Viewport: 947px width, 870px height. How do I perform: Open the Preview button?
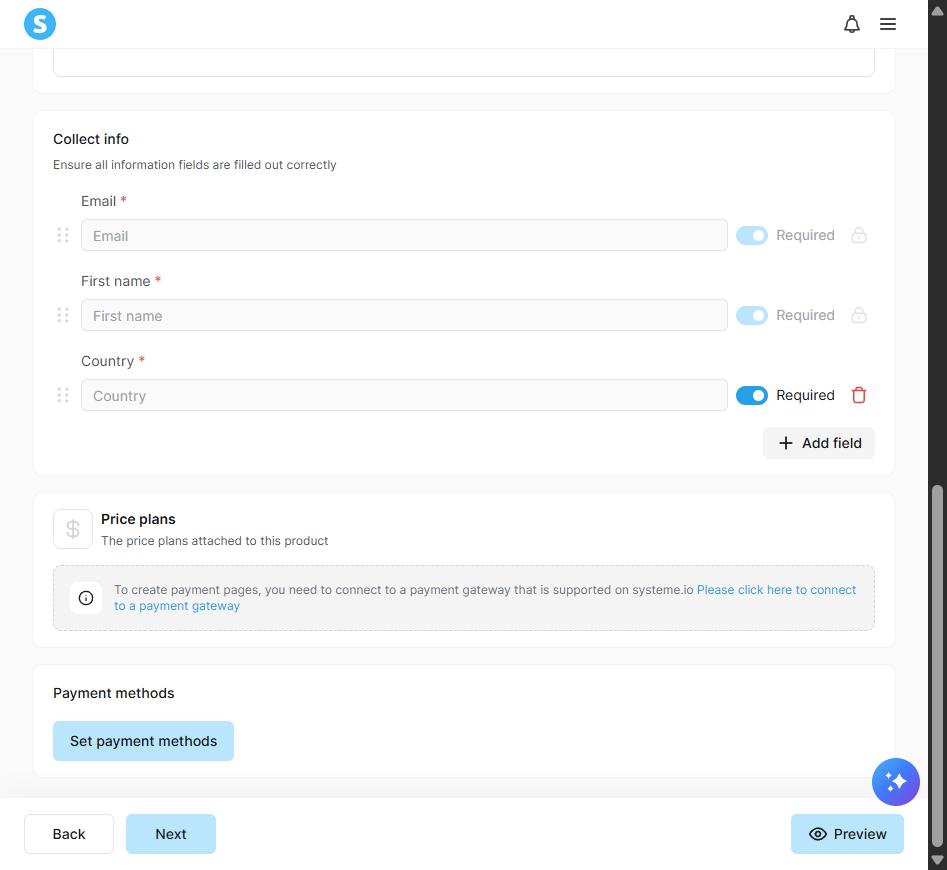[x=847, y=834]
